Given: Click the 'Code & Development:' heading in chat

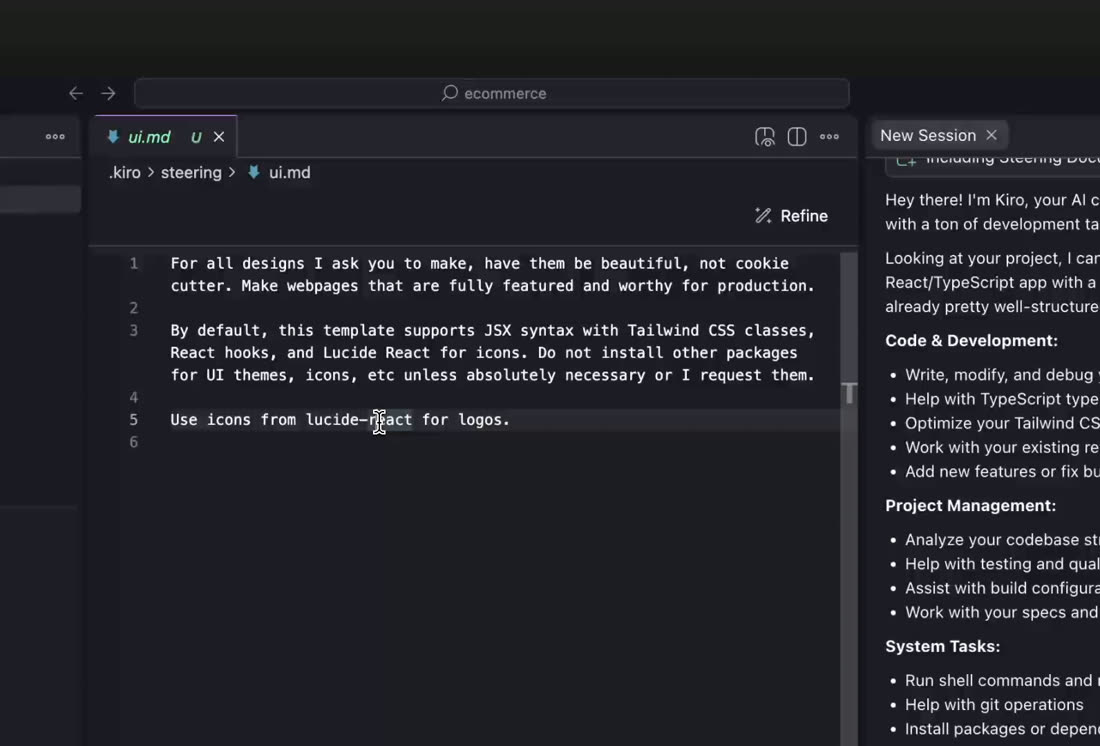Looking at the screenshot, I should [x=971, y=340].
